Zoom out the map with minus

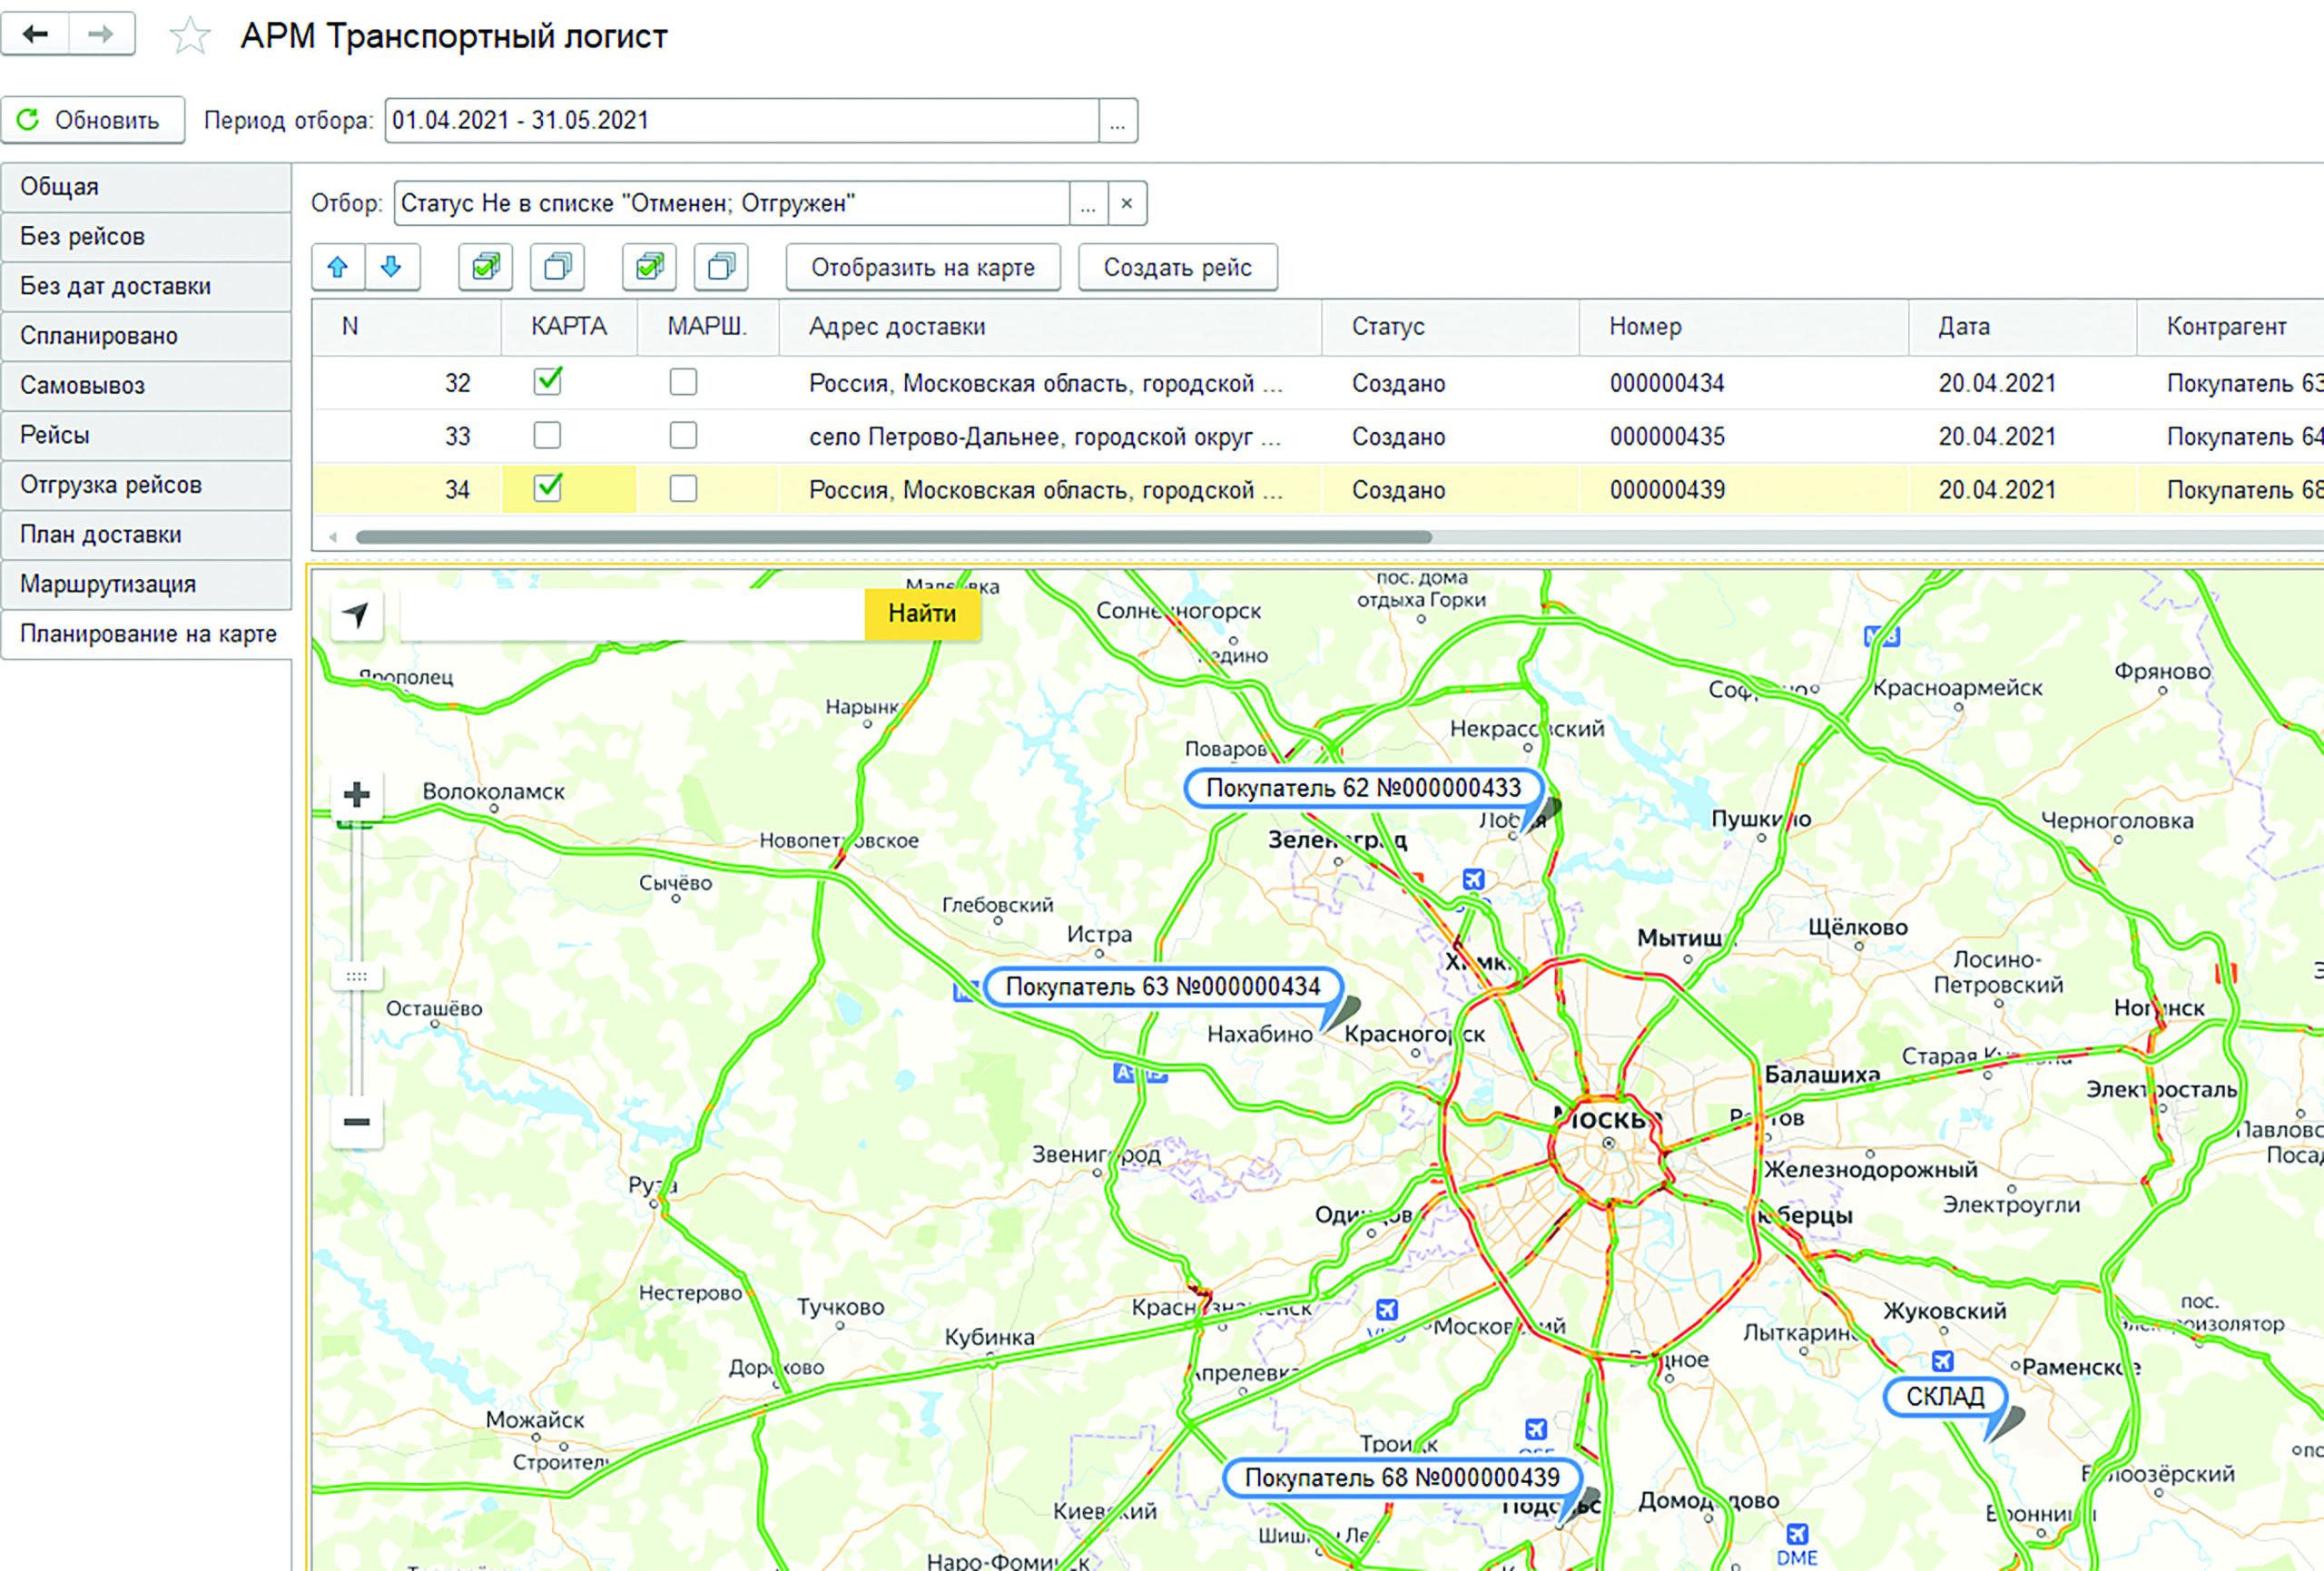pyautogui.click(x=356, y=1122)
